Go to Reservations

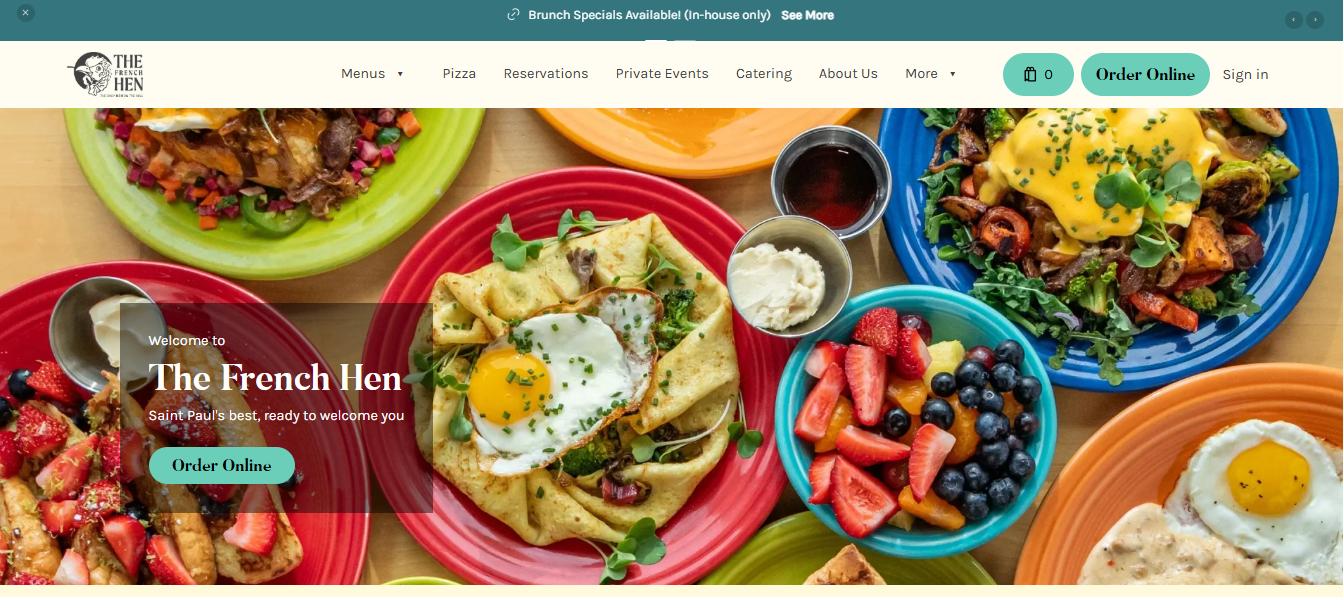[x=546, y=74]
